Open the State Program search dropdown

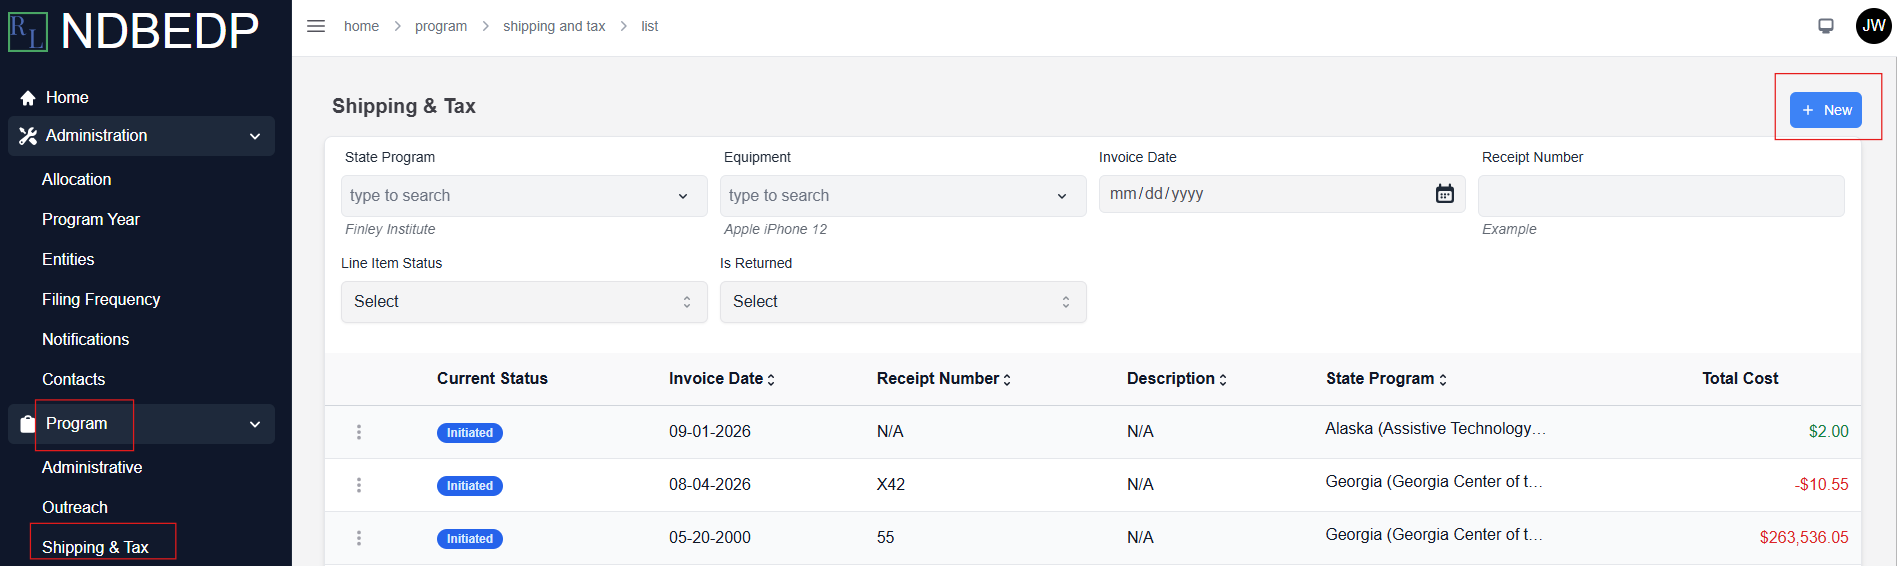coord(524,196)
